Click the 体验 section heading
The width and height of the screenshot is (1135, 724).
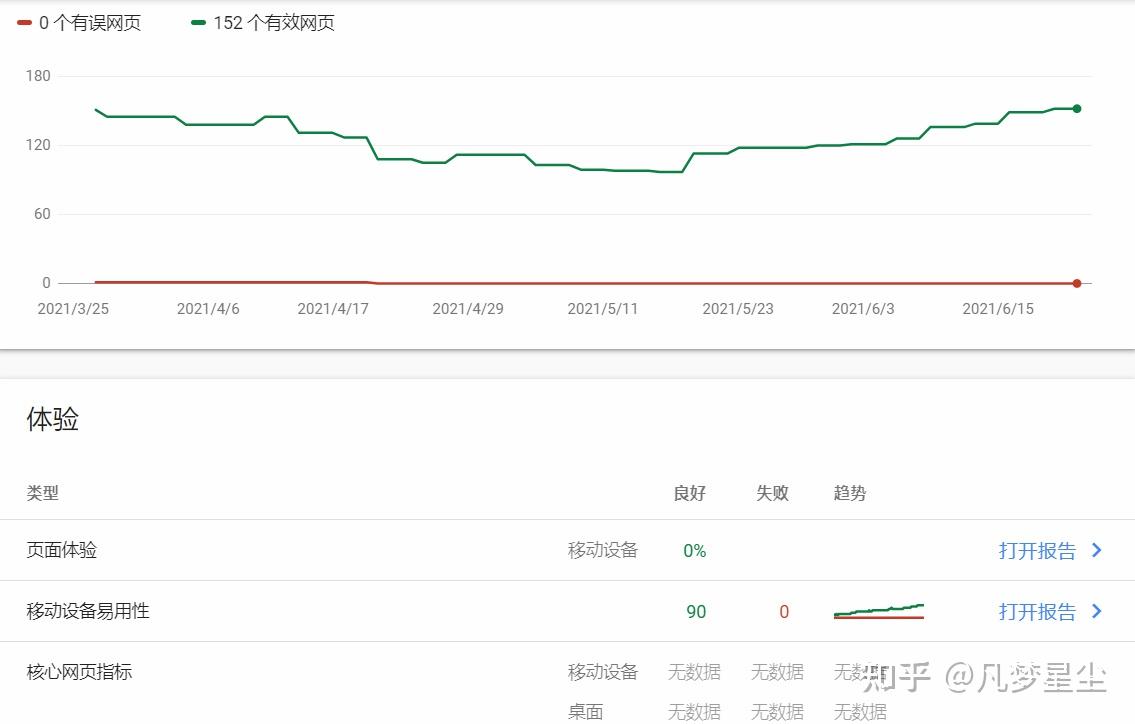click(x=52, y=419)
